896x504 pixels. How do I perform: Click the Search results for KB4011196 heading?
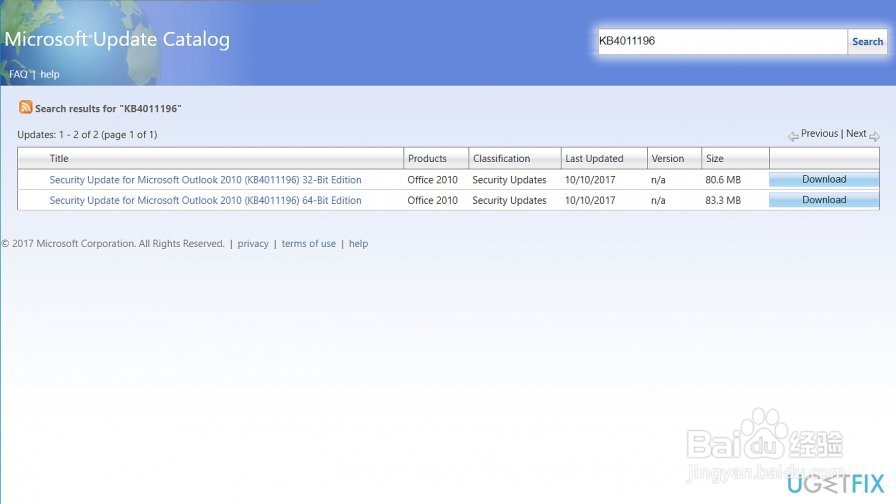click(x=108, y=109)
